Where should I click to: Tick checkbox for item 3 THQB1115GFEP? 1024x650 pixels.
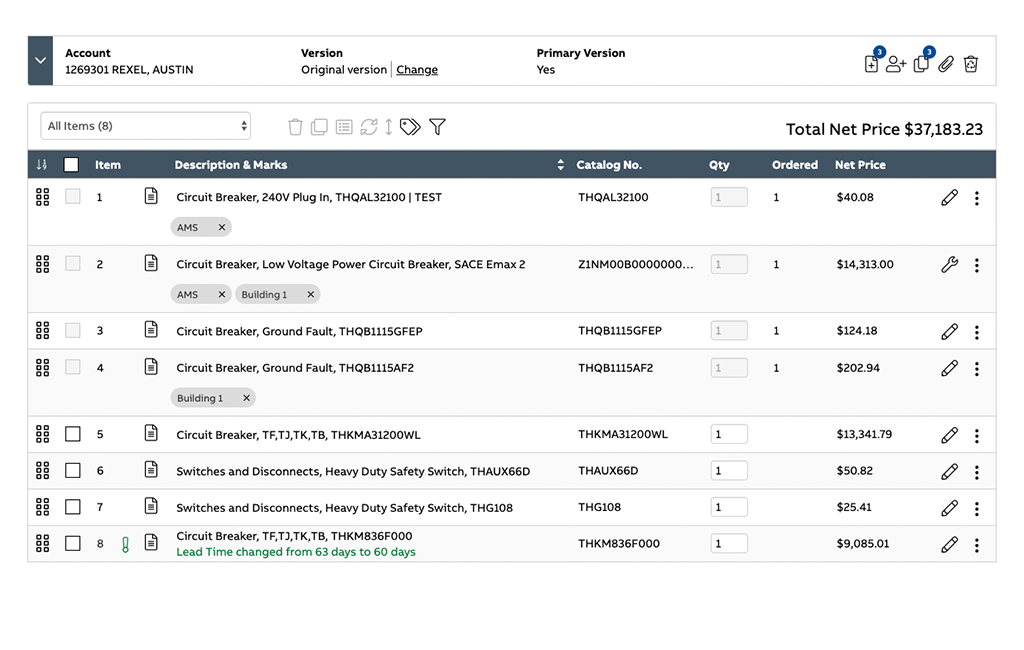coord(72,330)
